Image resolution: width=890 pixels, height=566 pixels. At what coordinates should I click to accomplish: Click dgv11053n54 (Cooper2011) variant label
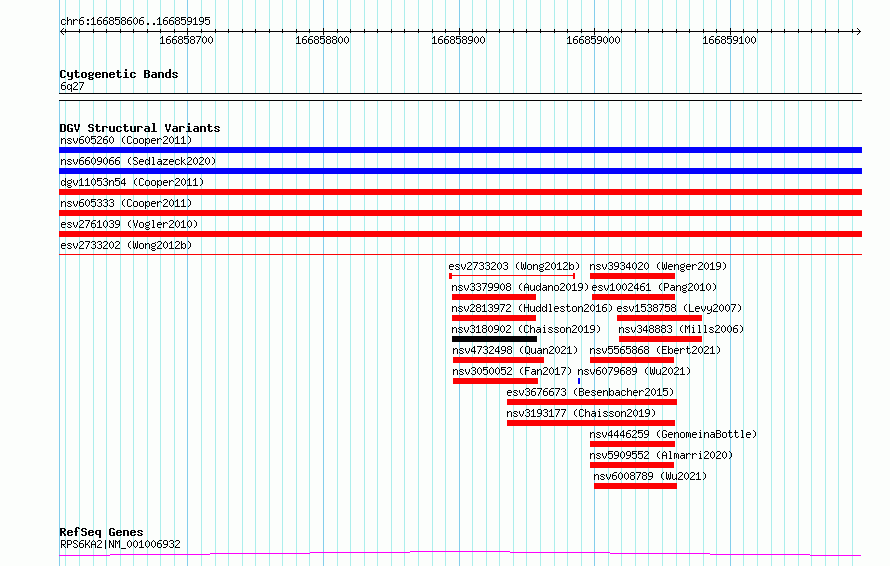pyautogui.click(x=132, y=182)
